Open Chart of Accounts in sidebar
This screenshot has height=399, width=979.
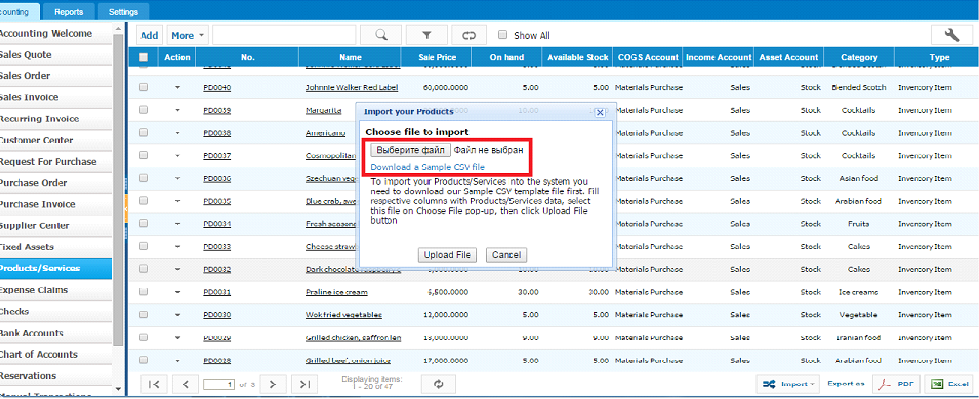pyautogui.click(x=56, y=354)
